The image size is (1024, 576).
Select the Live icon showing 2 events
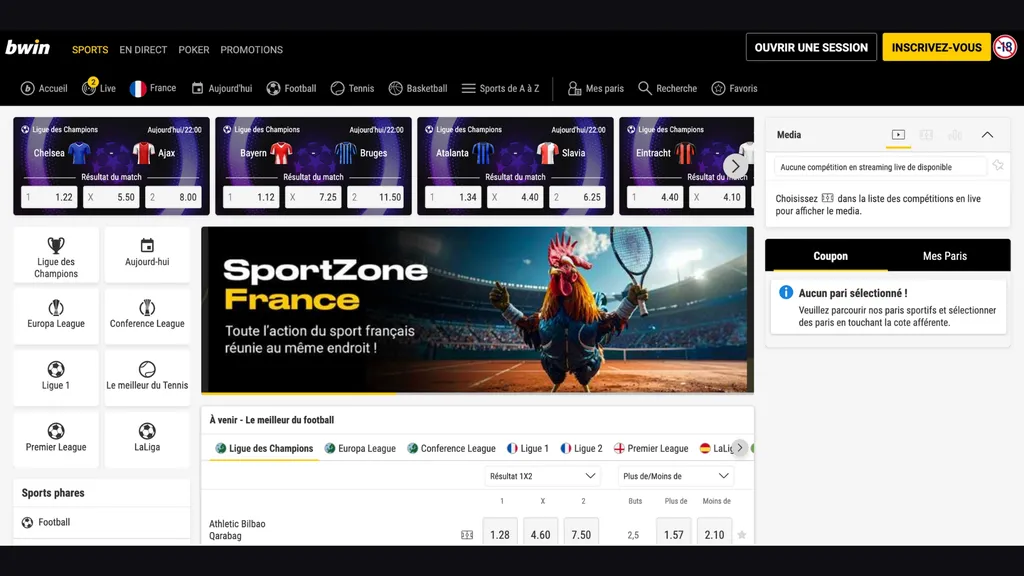coord(91,88)
